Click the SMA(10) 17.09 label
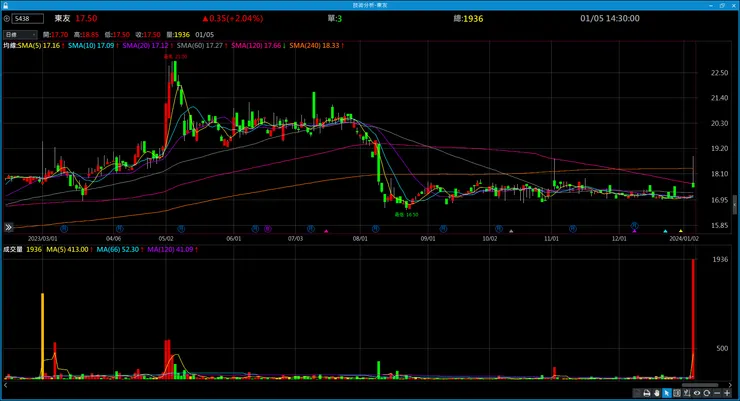 pos(91,46)
